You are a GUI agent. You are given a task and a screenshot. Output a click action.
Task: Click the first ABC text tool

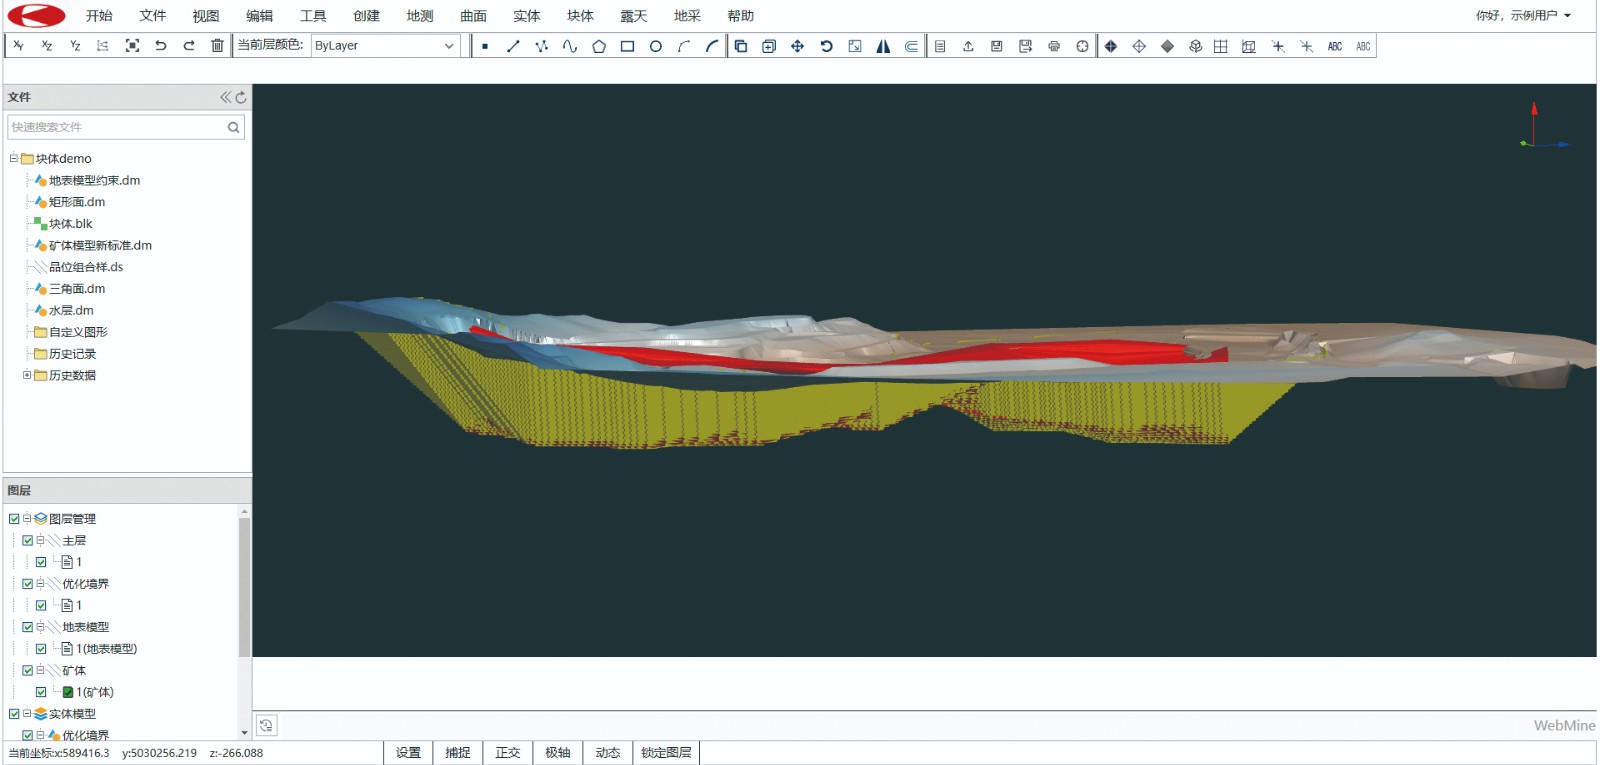[1335, 46]
